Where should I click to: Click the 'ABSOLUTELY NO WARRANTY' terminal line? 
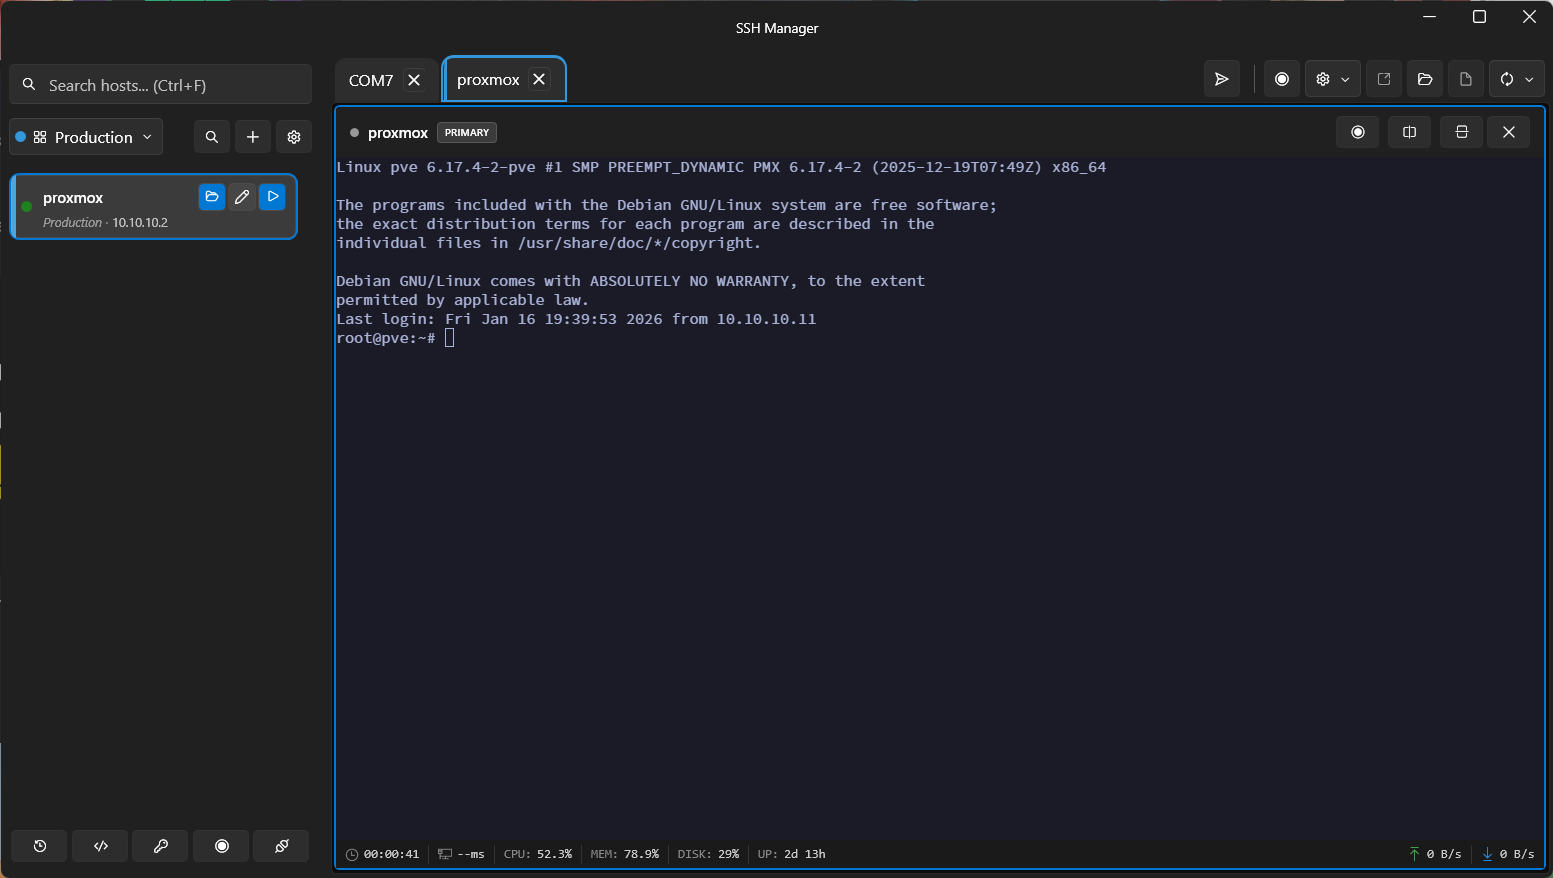pyautogui.click(x=630, y=281)
